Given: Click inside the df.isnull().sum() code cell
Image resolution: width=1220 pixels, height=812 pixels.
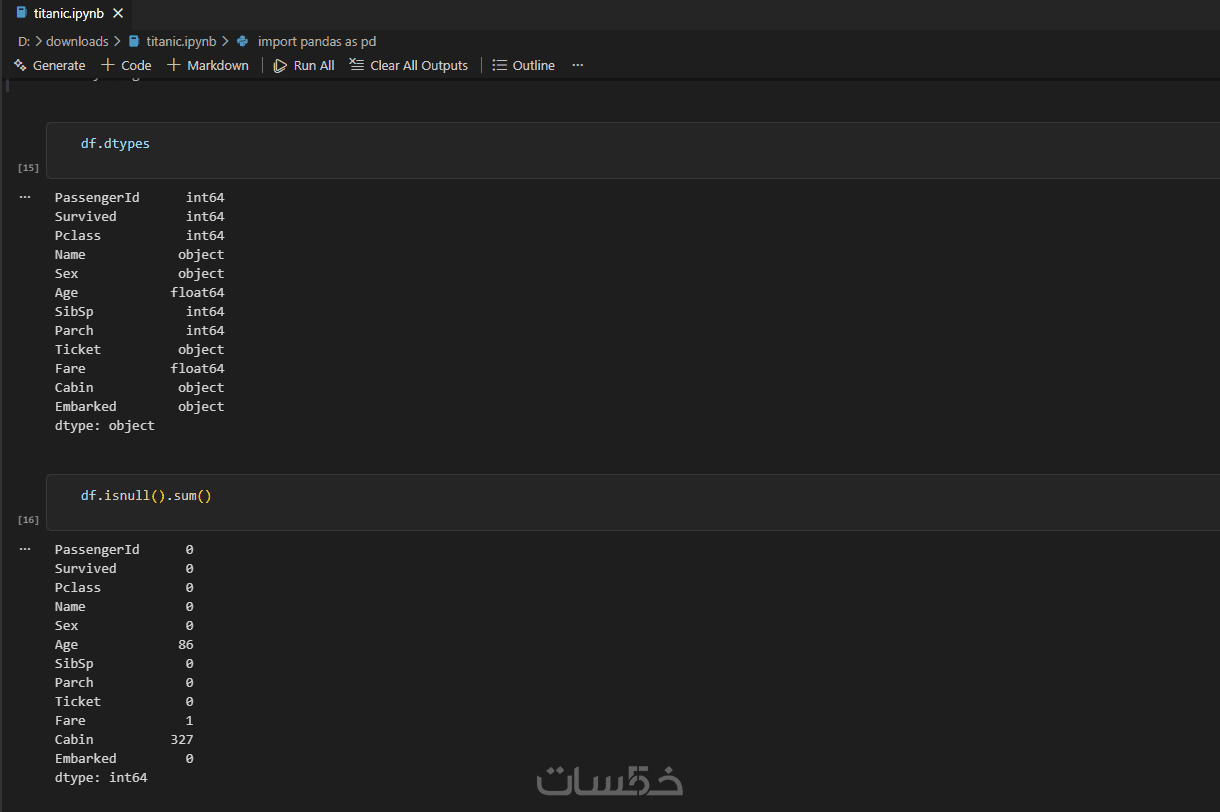Looking at the screenshot, I should pyautogui.click(x=633, y=502).
